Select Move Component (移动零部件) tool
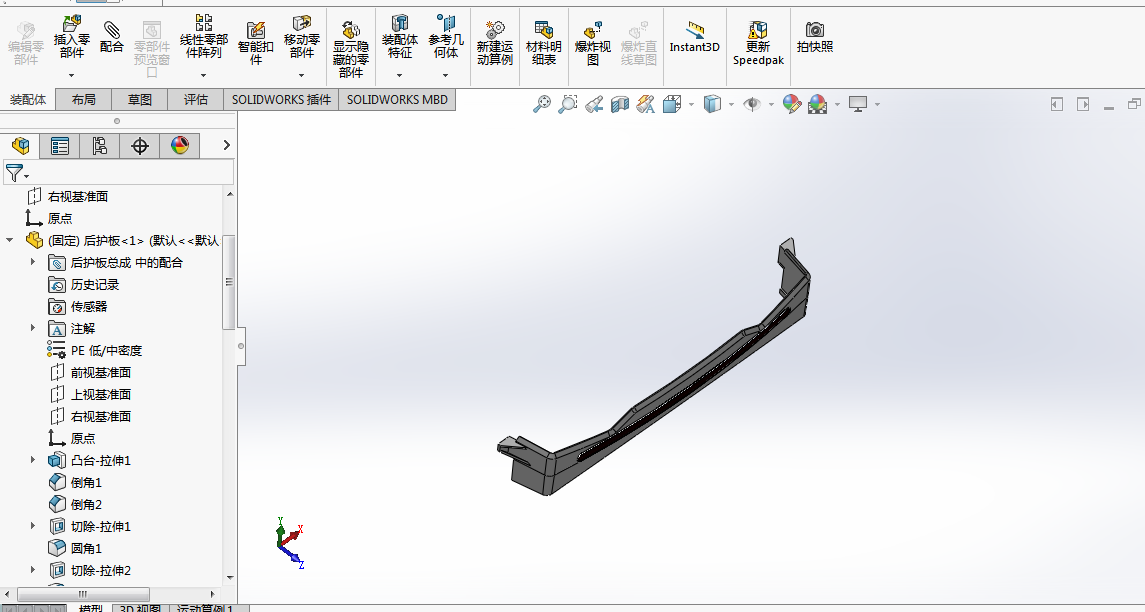 [x=302, y=37]
